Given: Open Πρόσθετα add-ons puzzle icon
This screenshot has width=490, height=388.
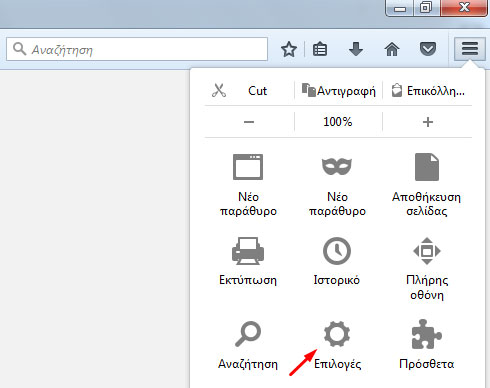Looking at the screenshot, I should click(x=427, y=334).
